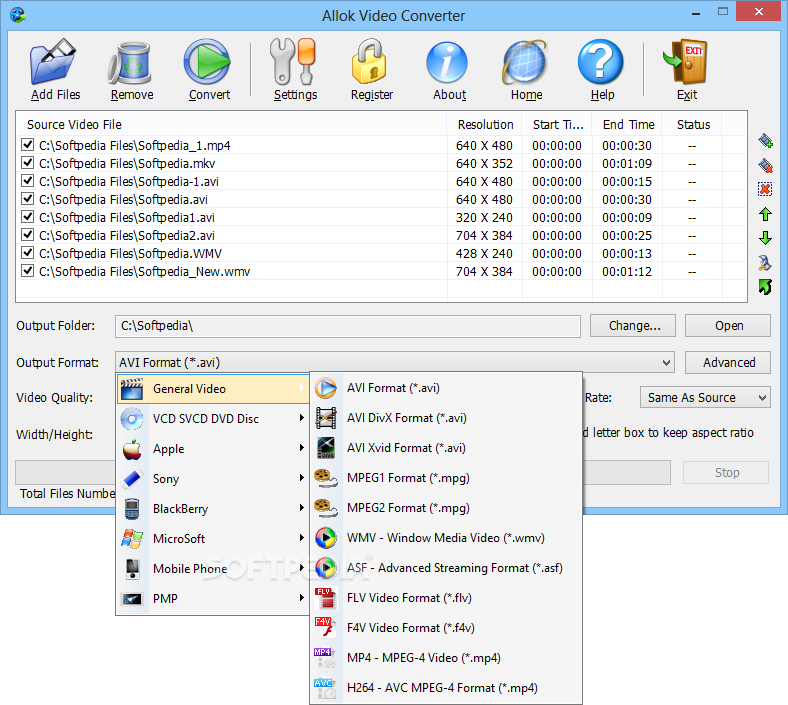Screen dimensions: 788x705
Task: Choose ASF - Advanced Streaming Format
Action: click(446, 568)
